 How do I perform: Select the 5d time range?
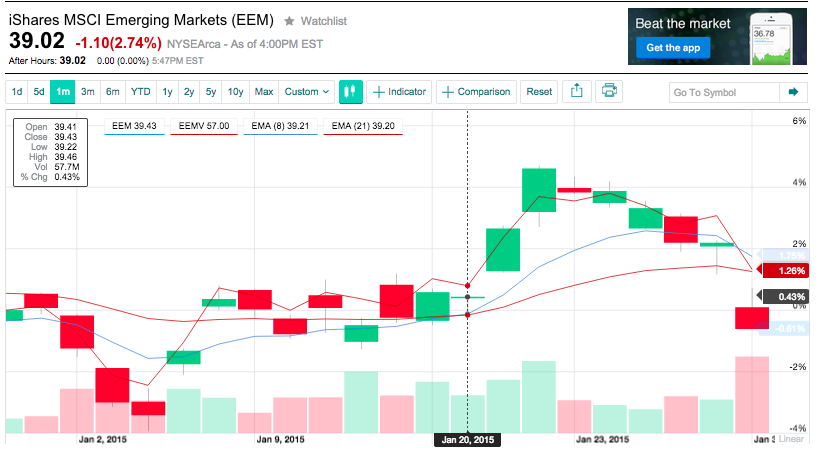click(39, 91)
